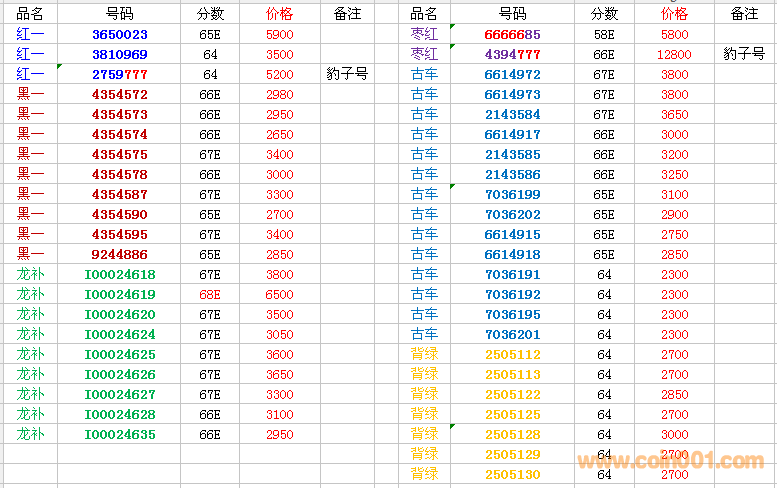Screen dimensions: 777x488
Task: Select the number cell 2759777
Action: (x=119, y=74)
